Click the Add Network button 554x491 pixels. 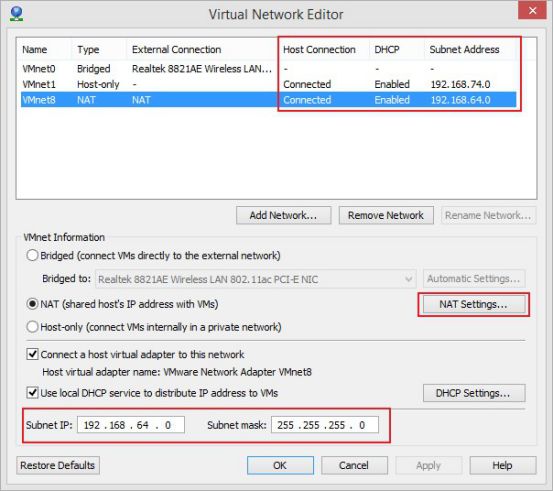pyautogui.click(x=283, y=215)
